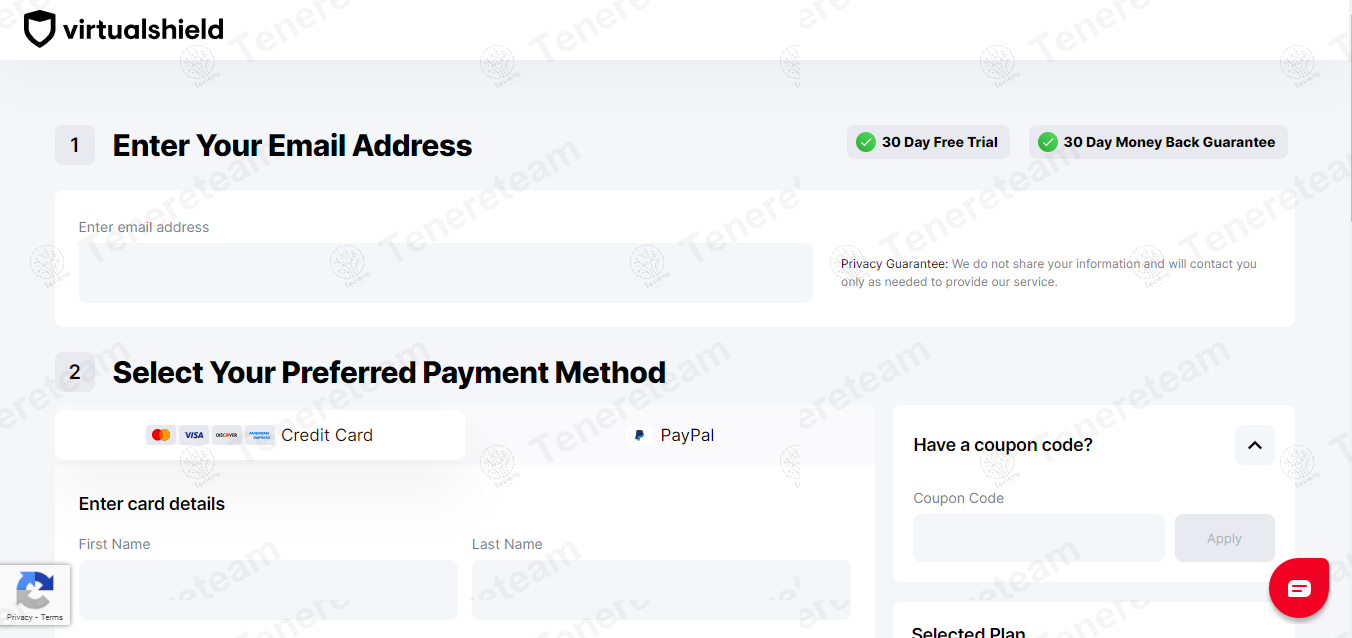Click the Visa card icon
The image size is (1352, 638).
point(194,434)
